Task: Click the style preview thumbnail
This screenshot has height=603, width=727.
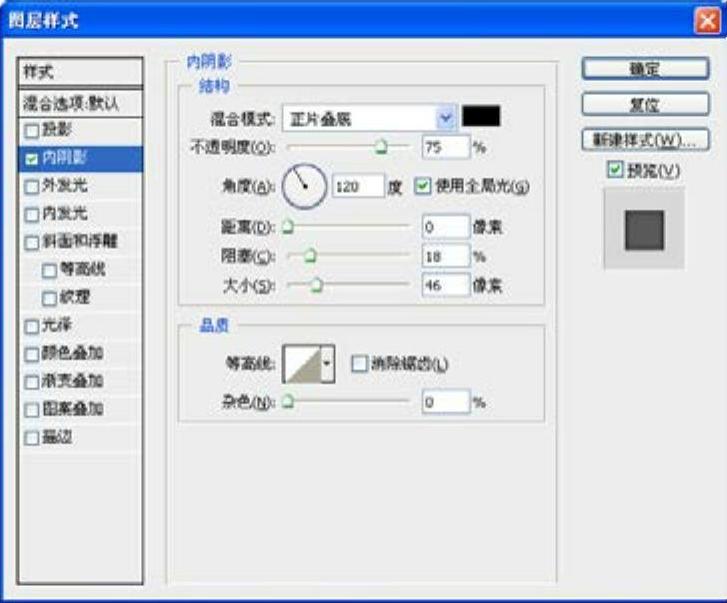Action: (644, 229)
